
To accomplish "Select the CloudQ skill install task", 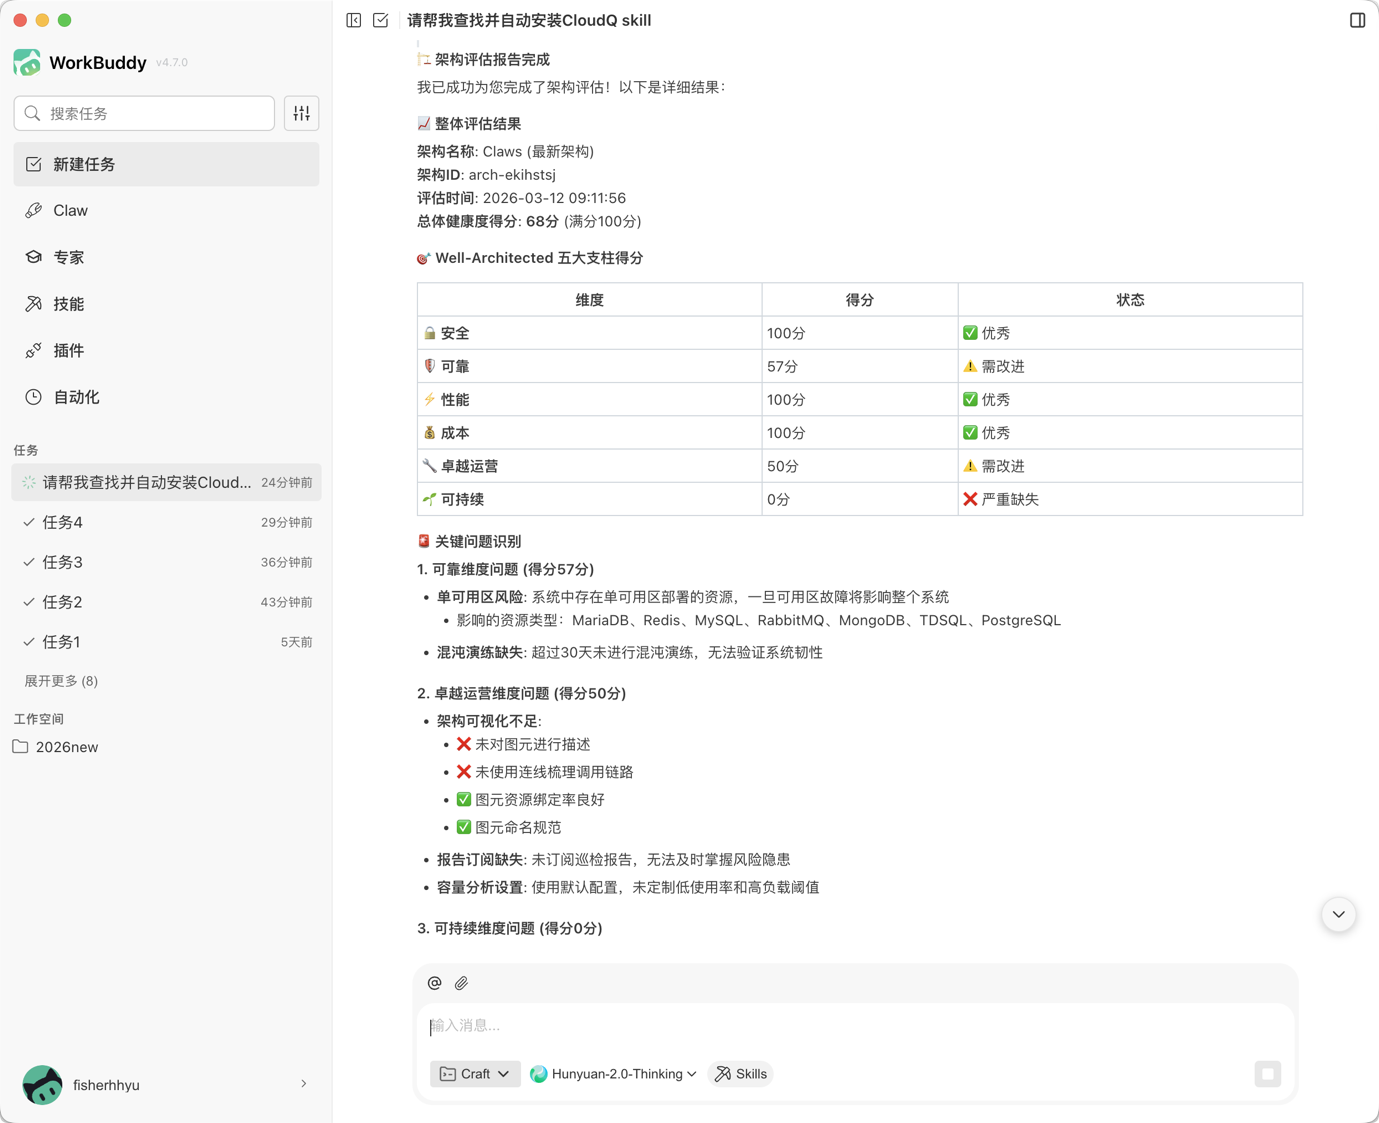I will pos(166,482).
